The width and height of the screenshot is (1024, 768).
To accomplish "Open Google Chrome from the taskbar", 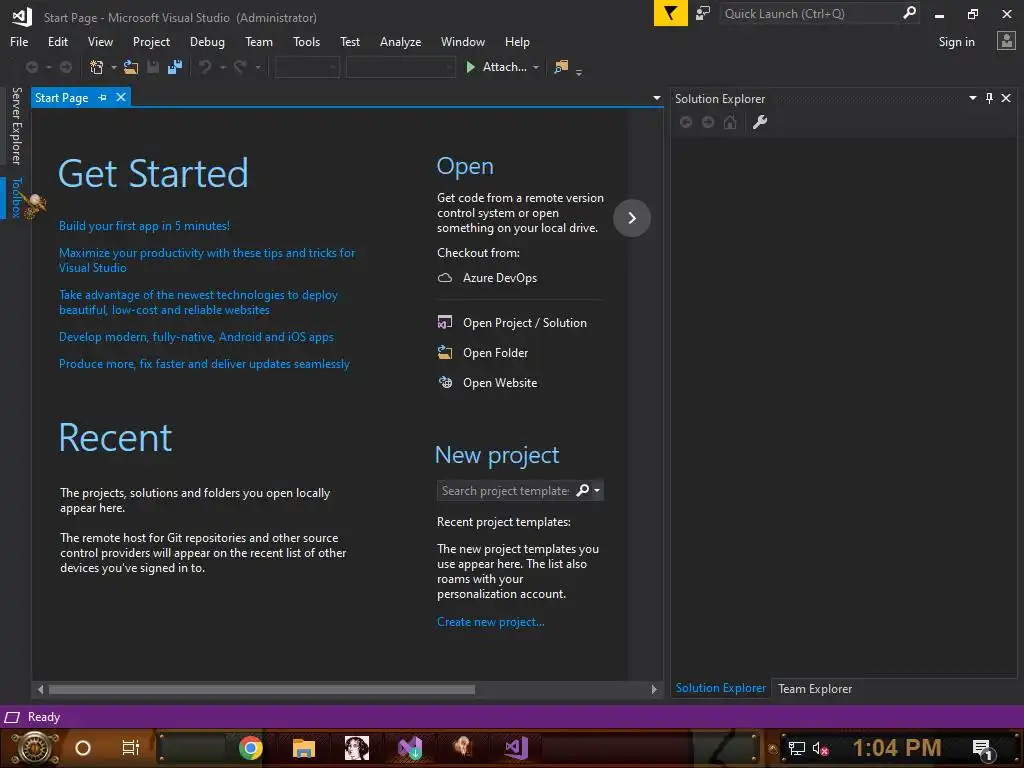I will pyautogui.click(x=251, y=748).
